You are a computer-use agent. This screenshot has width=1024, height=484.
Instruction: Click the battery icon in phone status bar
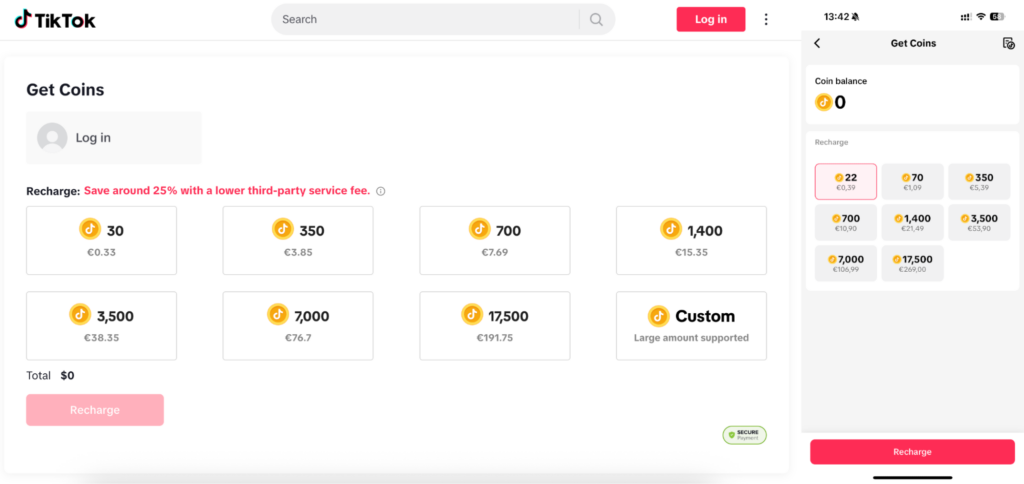[x=997, y=16]
